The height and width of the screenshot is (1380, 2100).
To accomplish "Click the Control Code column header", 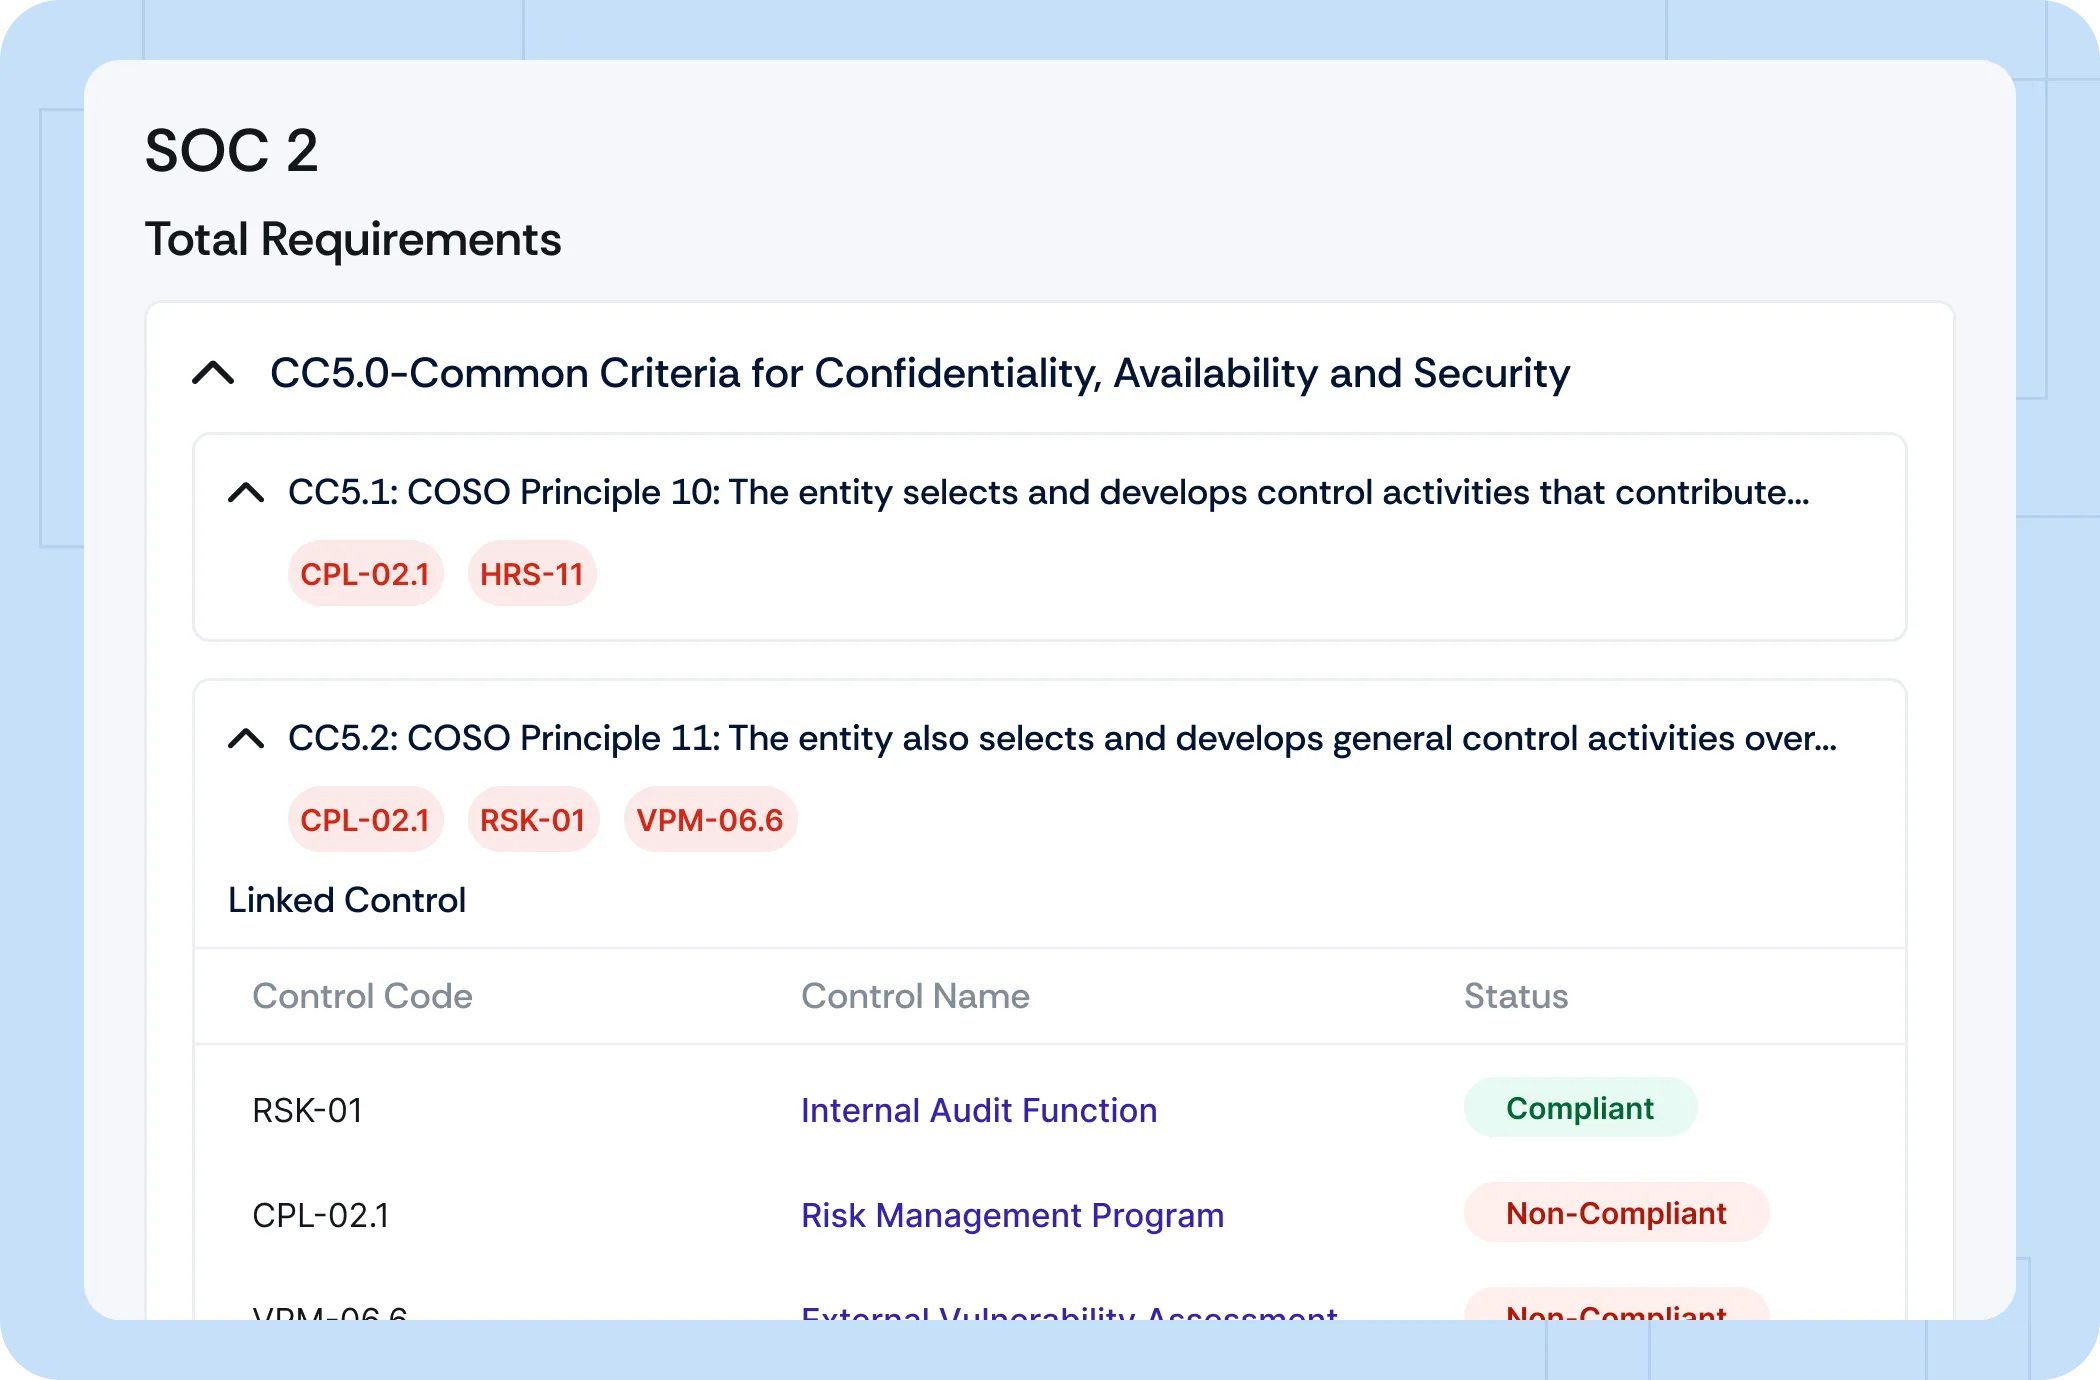I will pyautogui.click(x=362, y=996).
